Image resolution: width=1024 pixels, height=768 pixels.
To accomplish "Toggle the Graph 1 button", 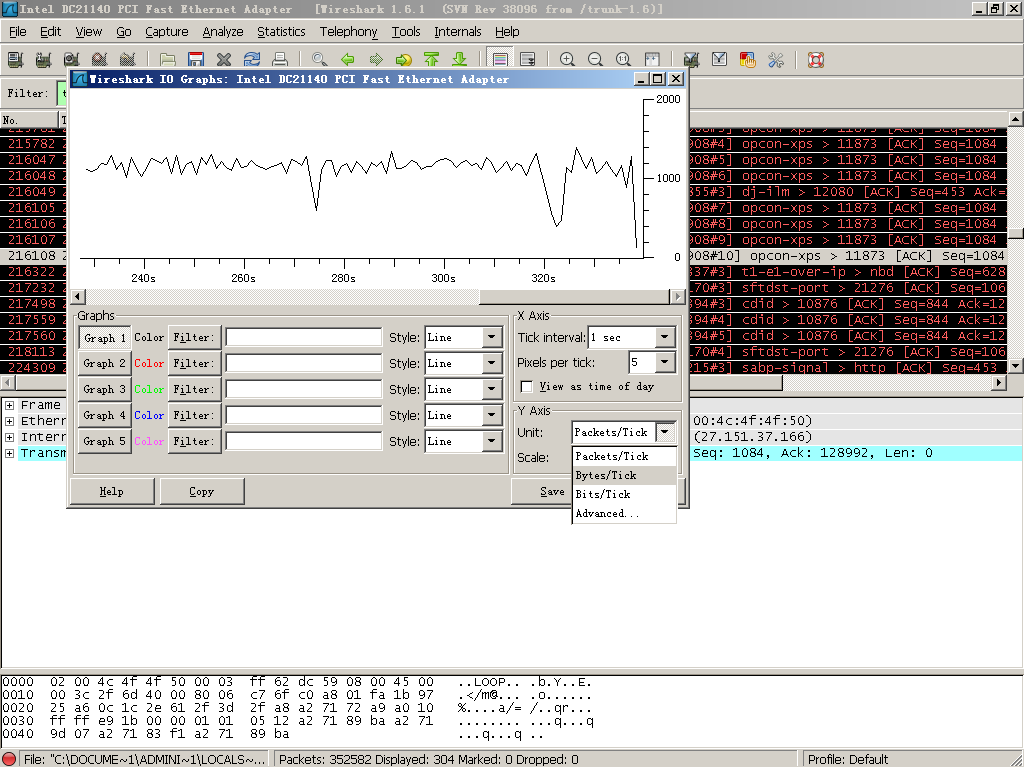I will (105, 338).
